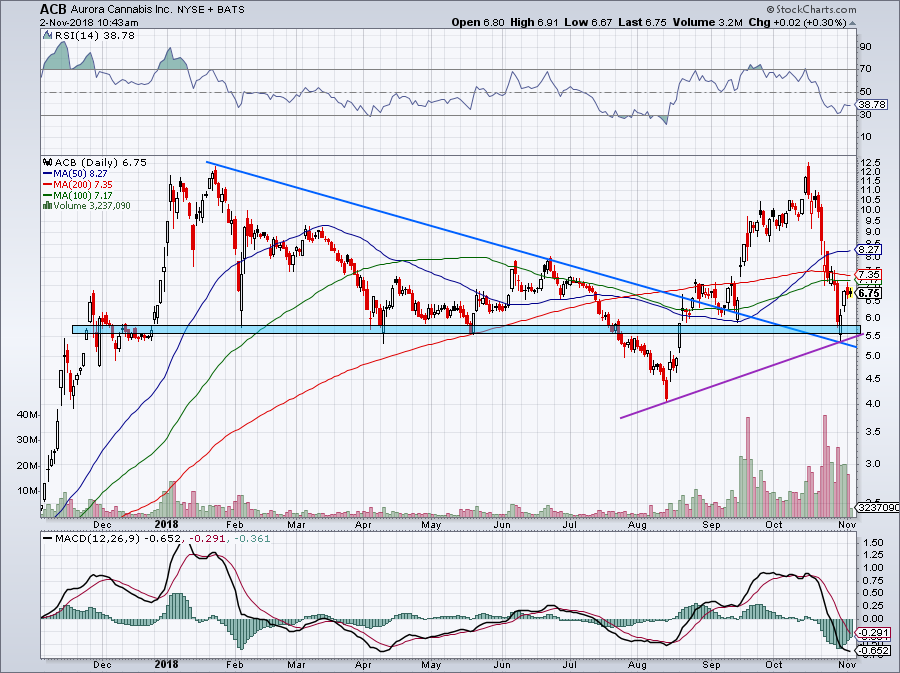Click the candlestick icon beside ACB (Daily)
This screenshot has width=900, height=673.
(48, 162)
